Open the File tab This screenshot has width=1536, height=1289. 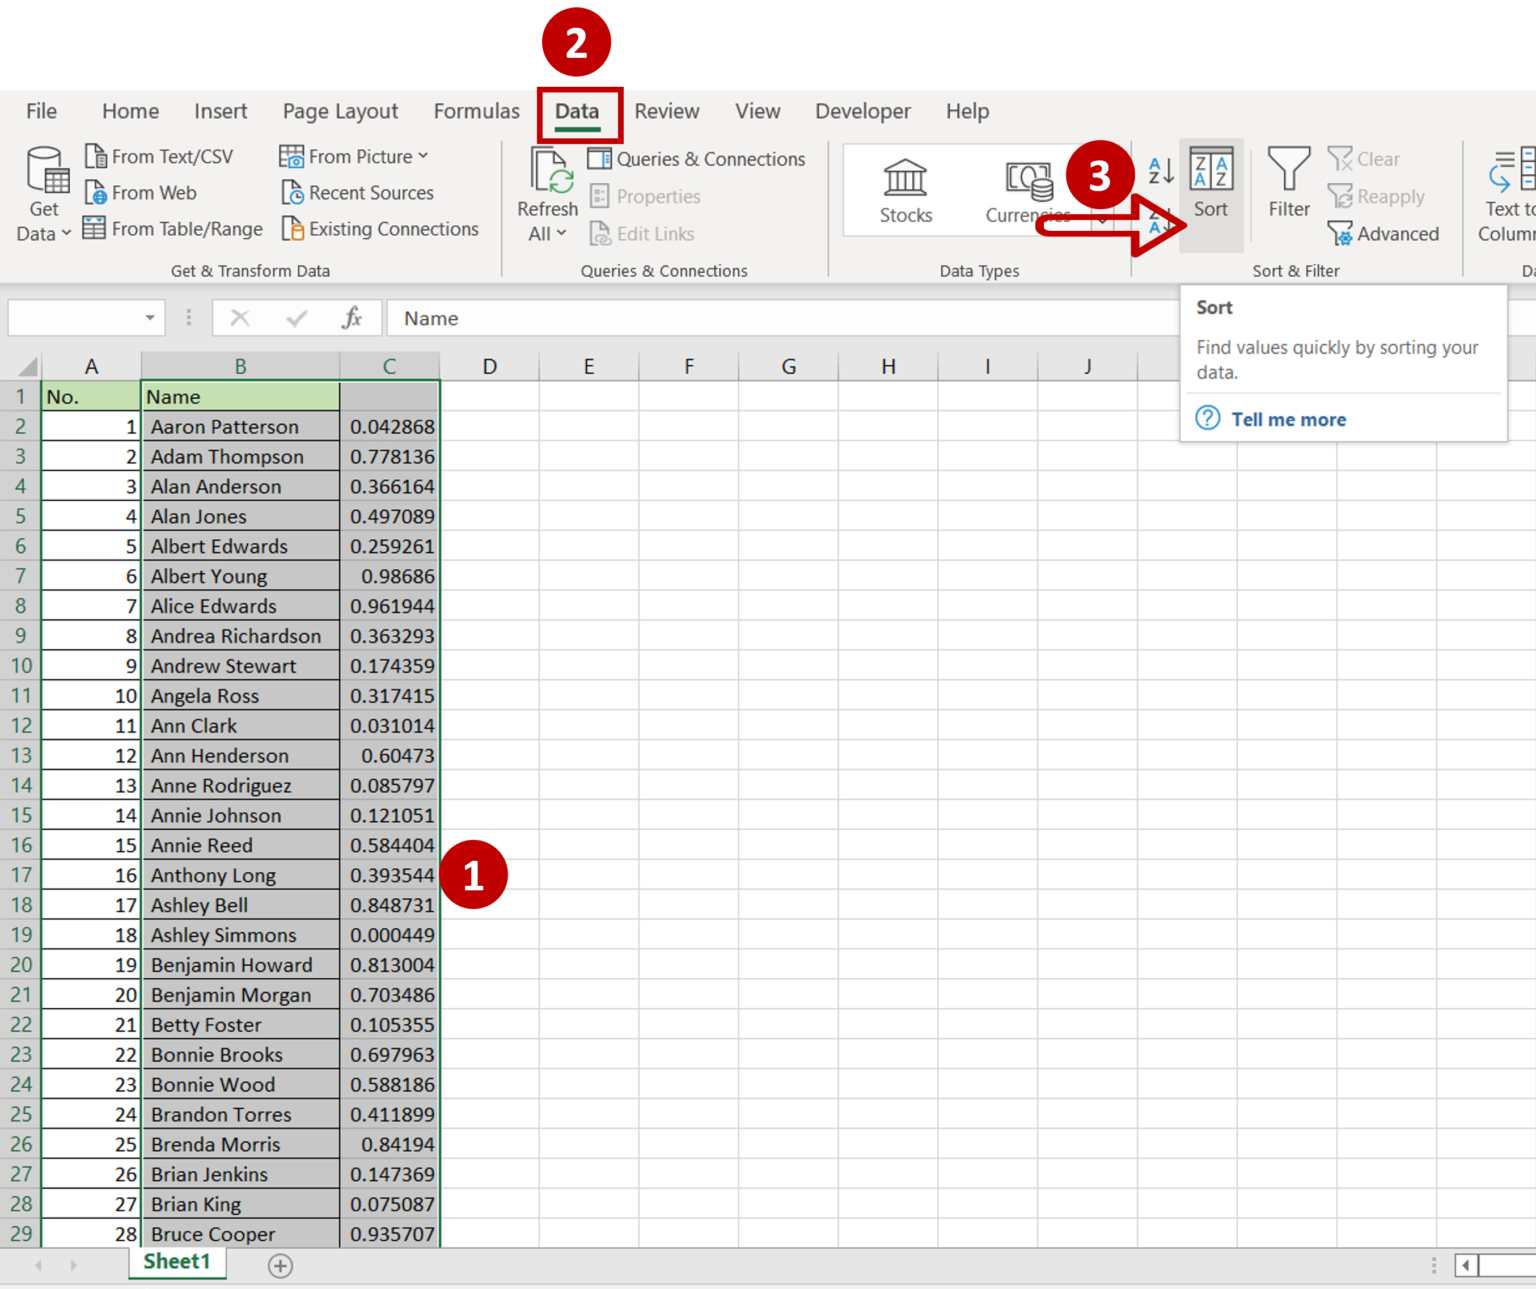[x=41, y=111]
